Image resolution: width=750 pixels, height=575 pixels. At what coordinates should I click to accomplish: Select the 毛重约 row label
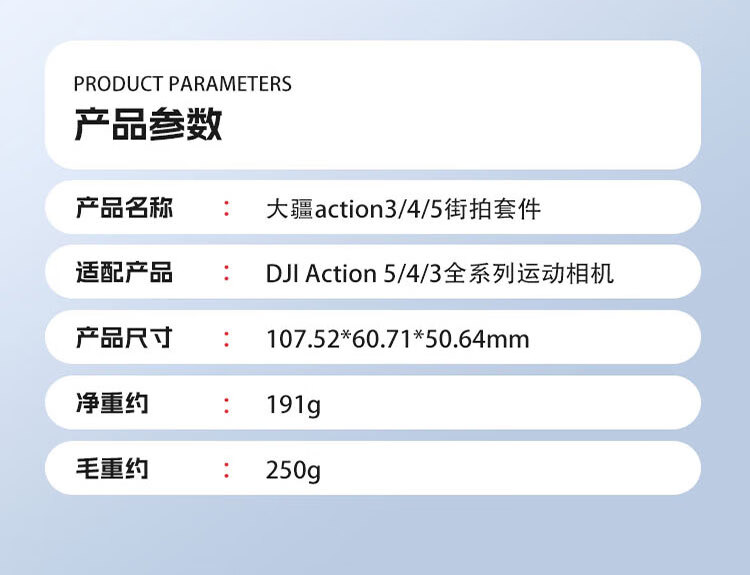pyautogui.click(x=112, y=468)
